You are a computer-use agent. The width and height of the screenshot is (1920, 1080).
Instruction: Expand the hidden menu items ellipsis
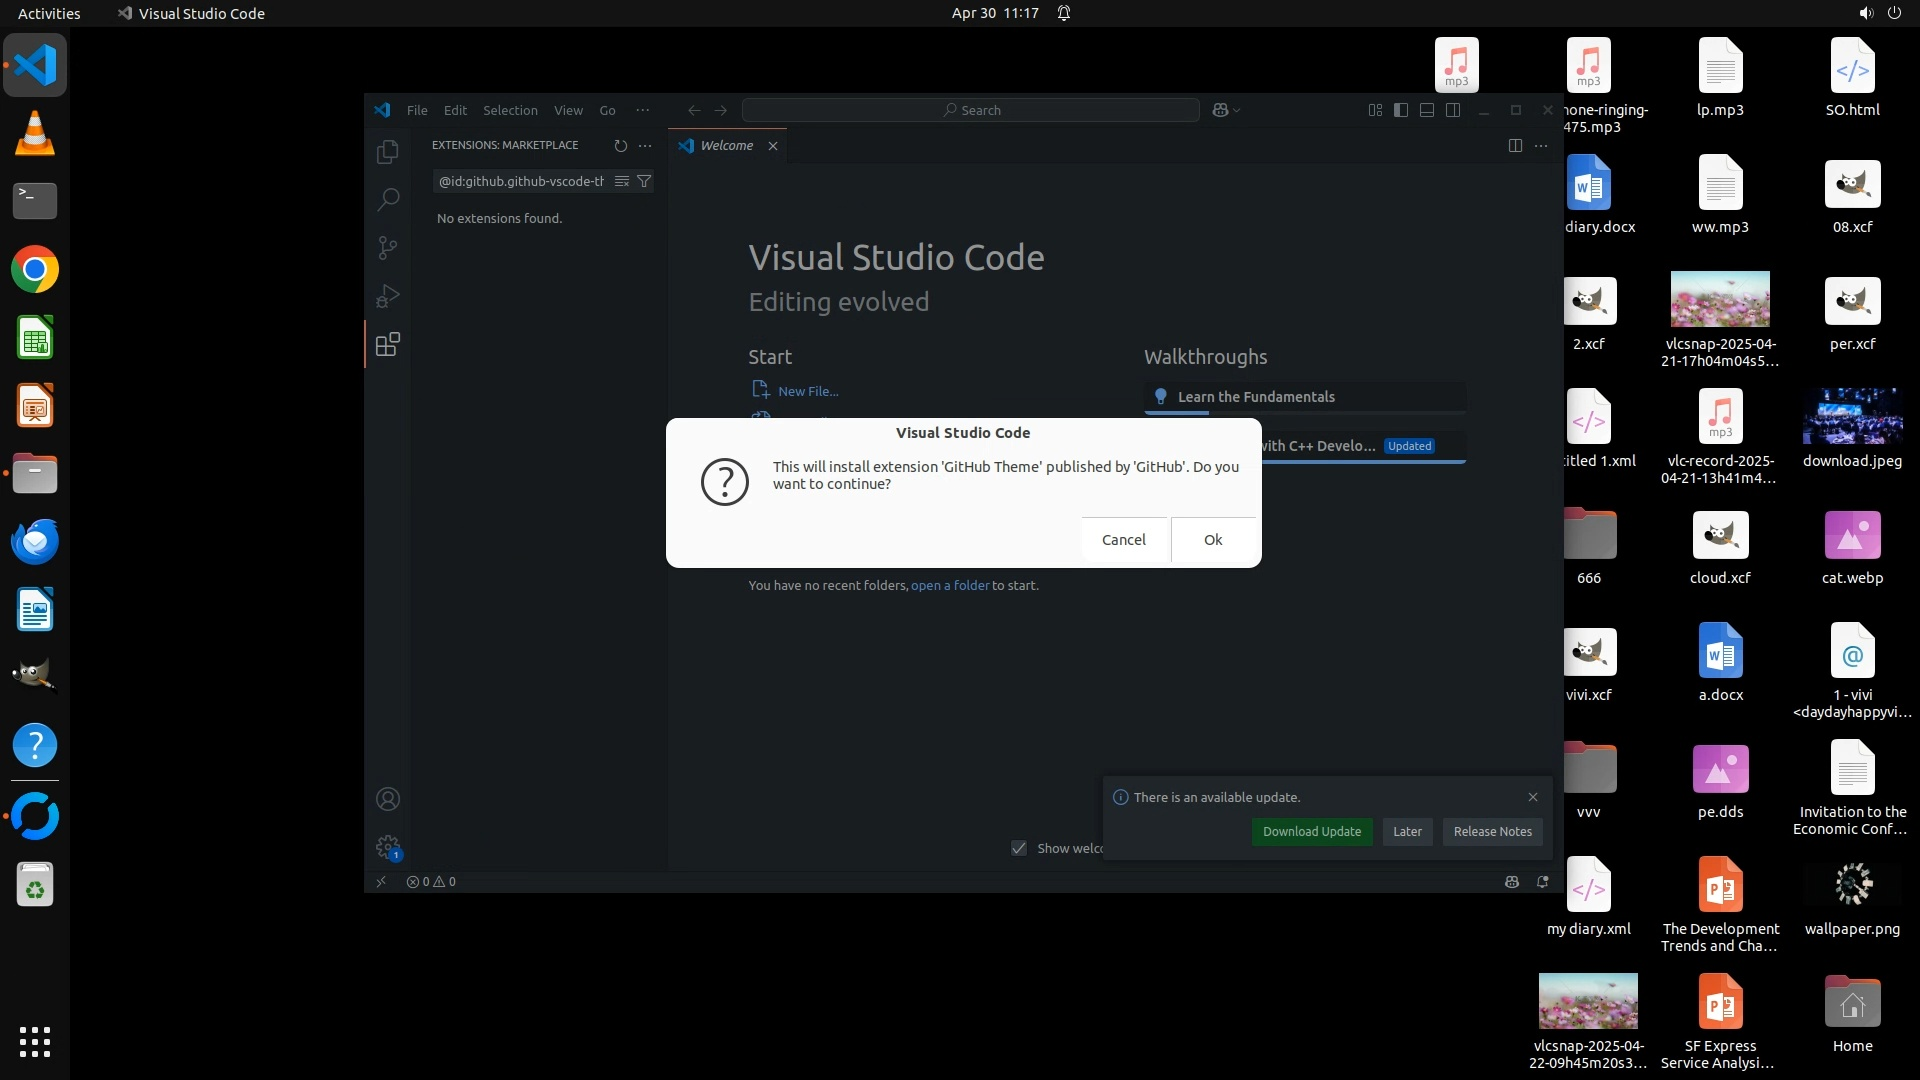click(642, 111)
